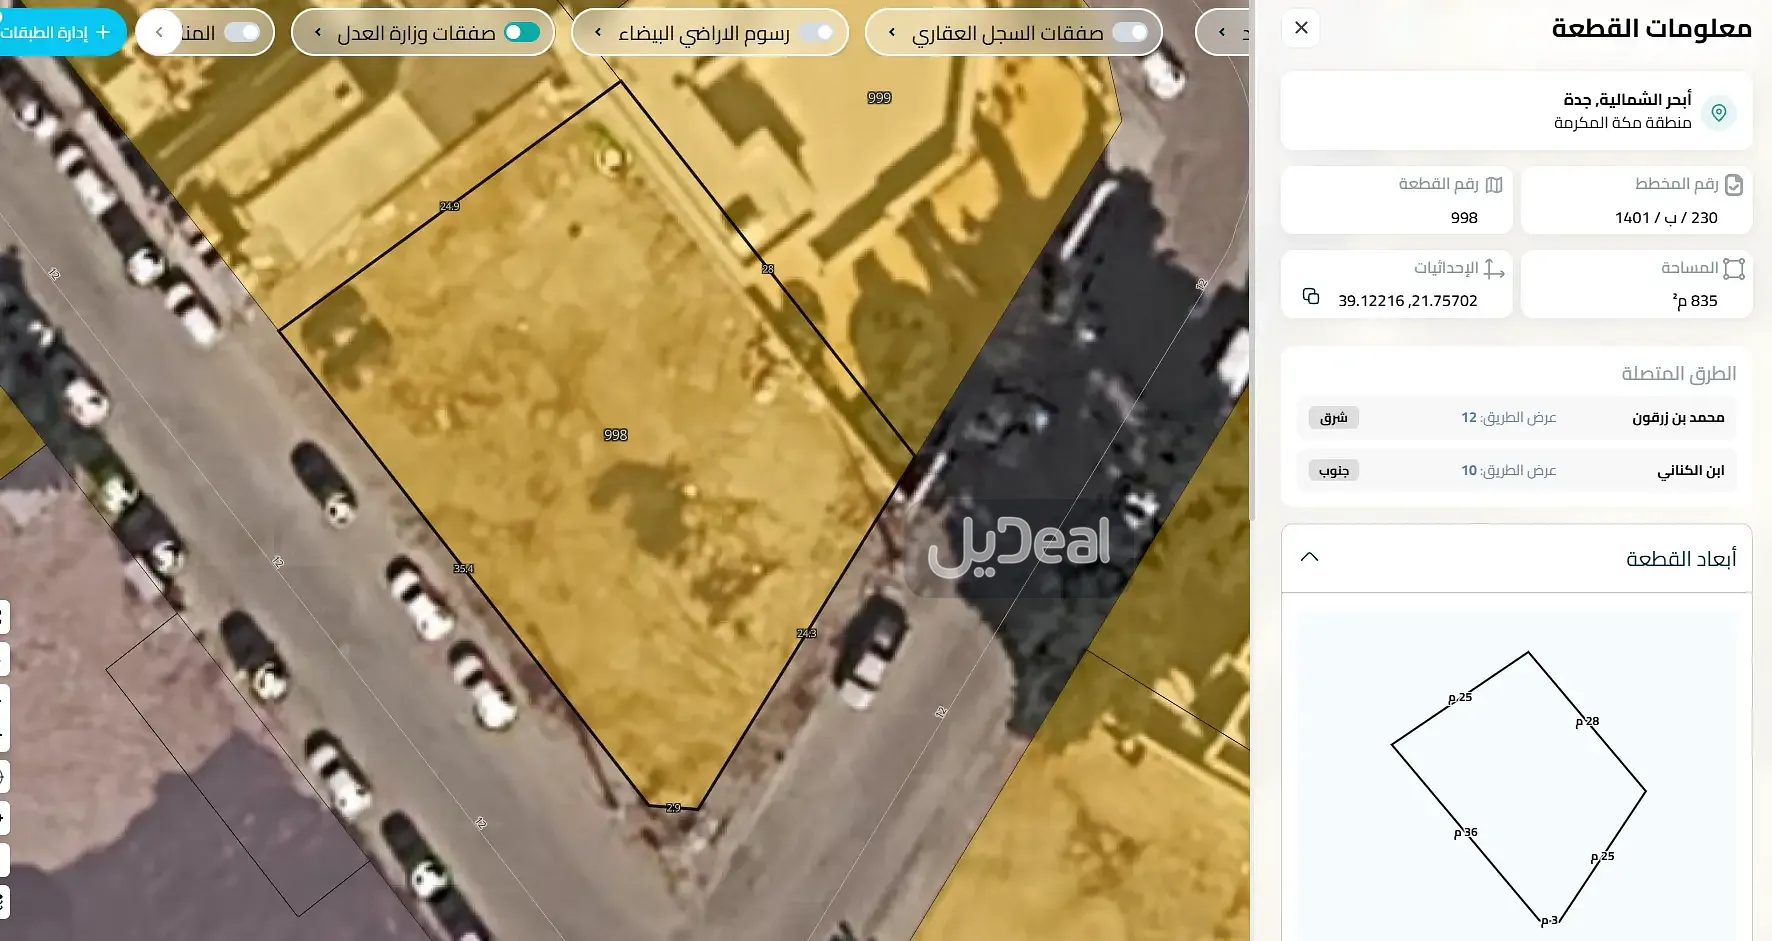Expand Ministry of Justice deals options arrow
Image resolution: width=1772 pixels, height=941 pixels.
(x=318, y=33)
